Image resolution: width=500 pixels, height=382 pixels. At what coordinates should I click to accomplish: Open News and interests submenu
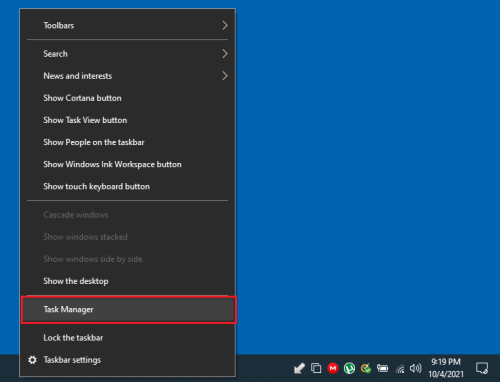(x=128, y=76)
